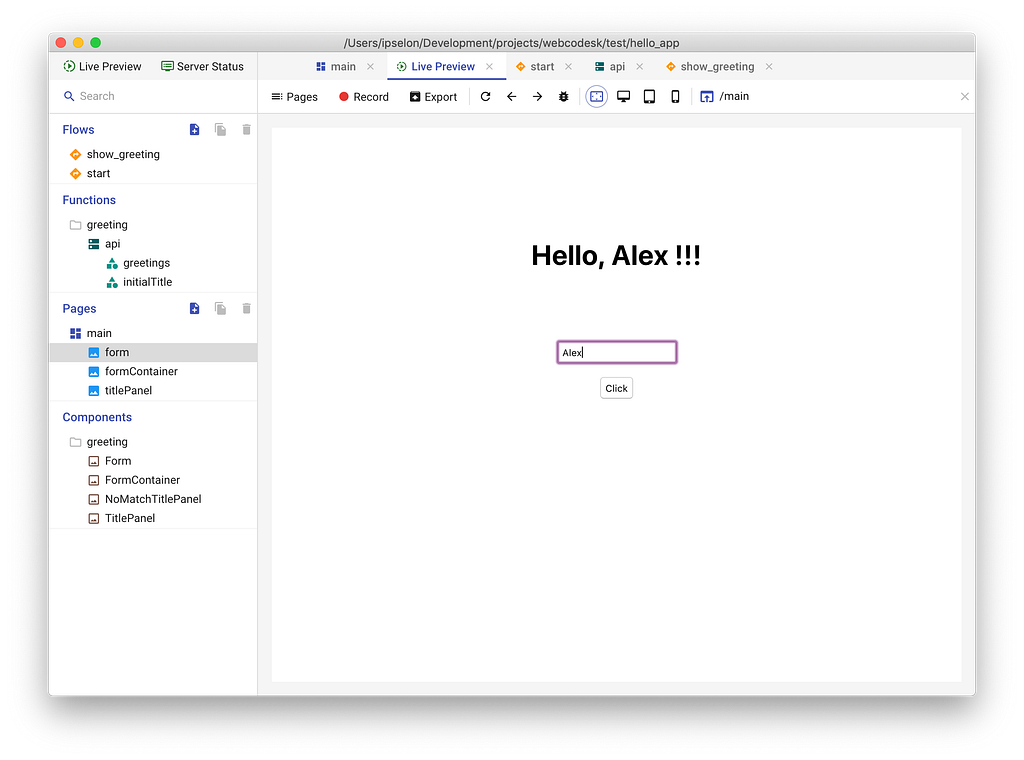Select the FormContainer component

(x=142, y=480)
